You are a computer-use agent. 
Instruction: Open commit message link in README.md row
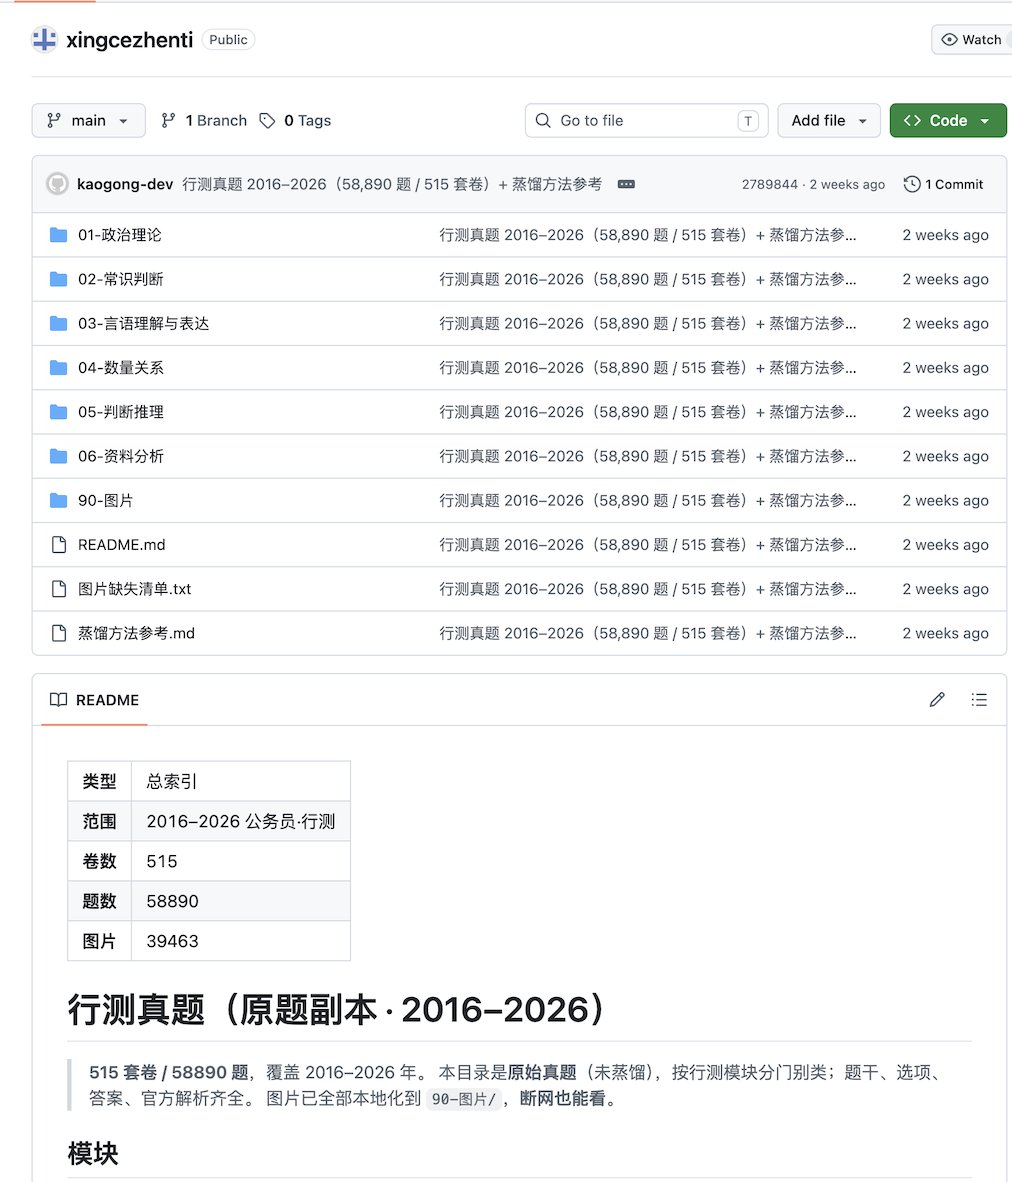coord(648,545)
